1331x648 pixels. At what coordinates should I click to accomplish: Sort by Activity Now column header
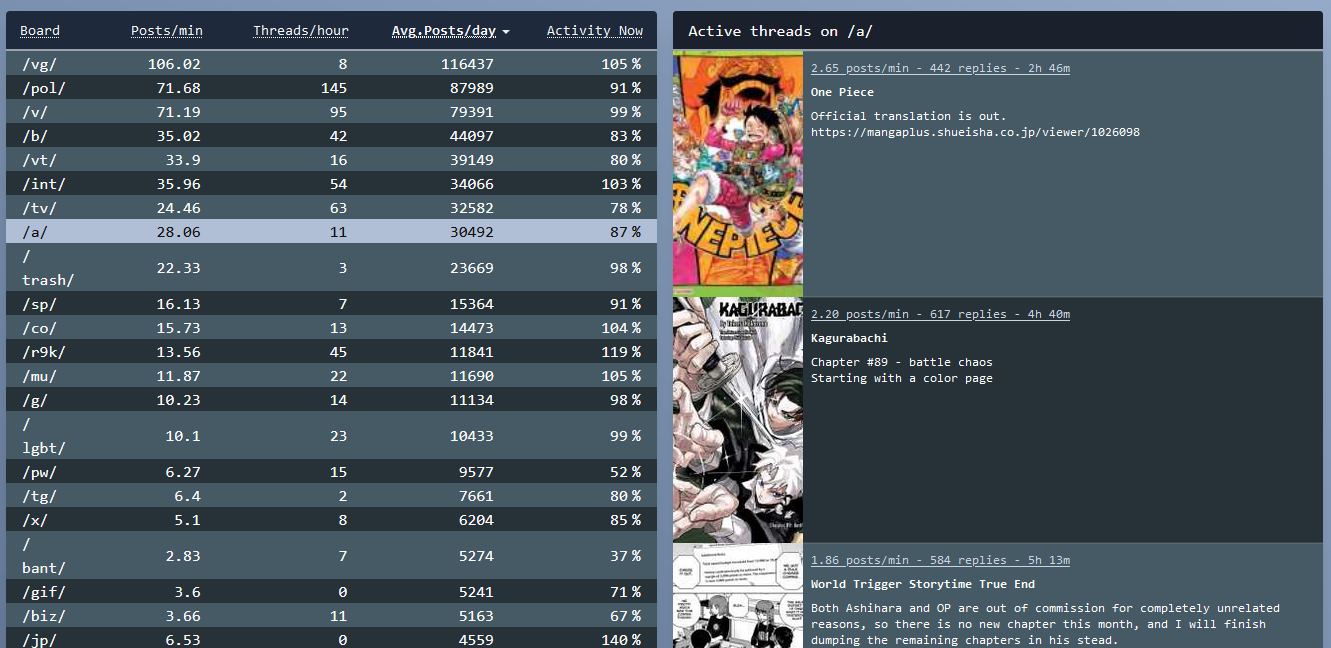click(x=594, y=31)
